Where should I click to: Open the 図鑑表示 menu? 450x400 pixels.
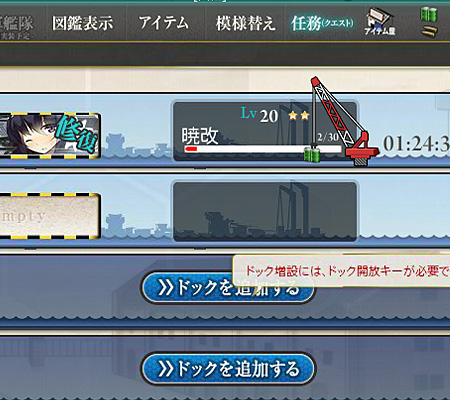tap(82, 23)
